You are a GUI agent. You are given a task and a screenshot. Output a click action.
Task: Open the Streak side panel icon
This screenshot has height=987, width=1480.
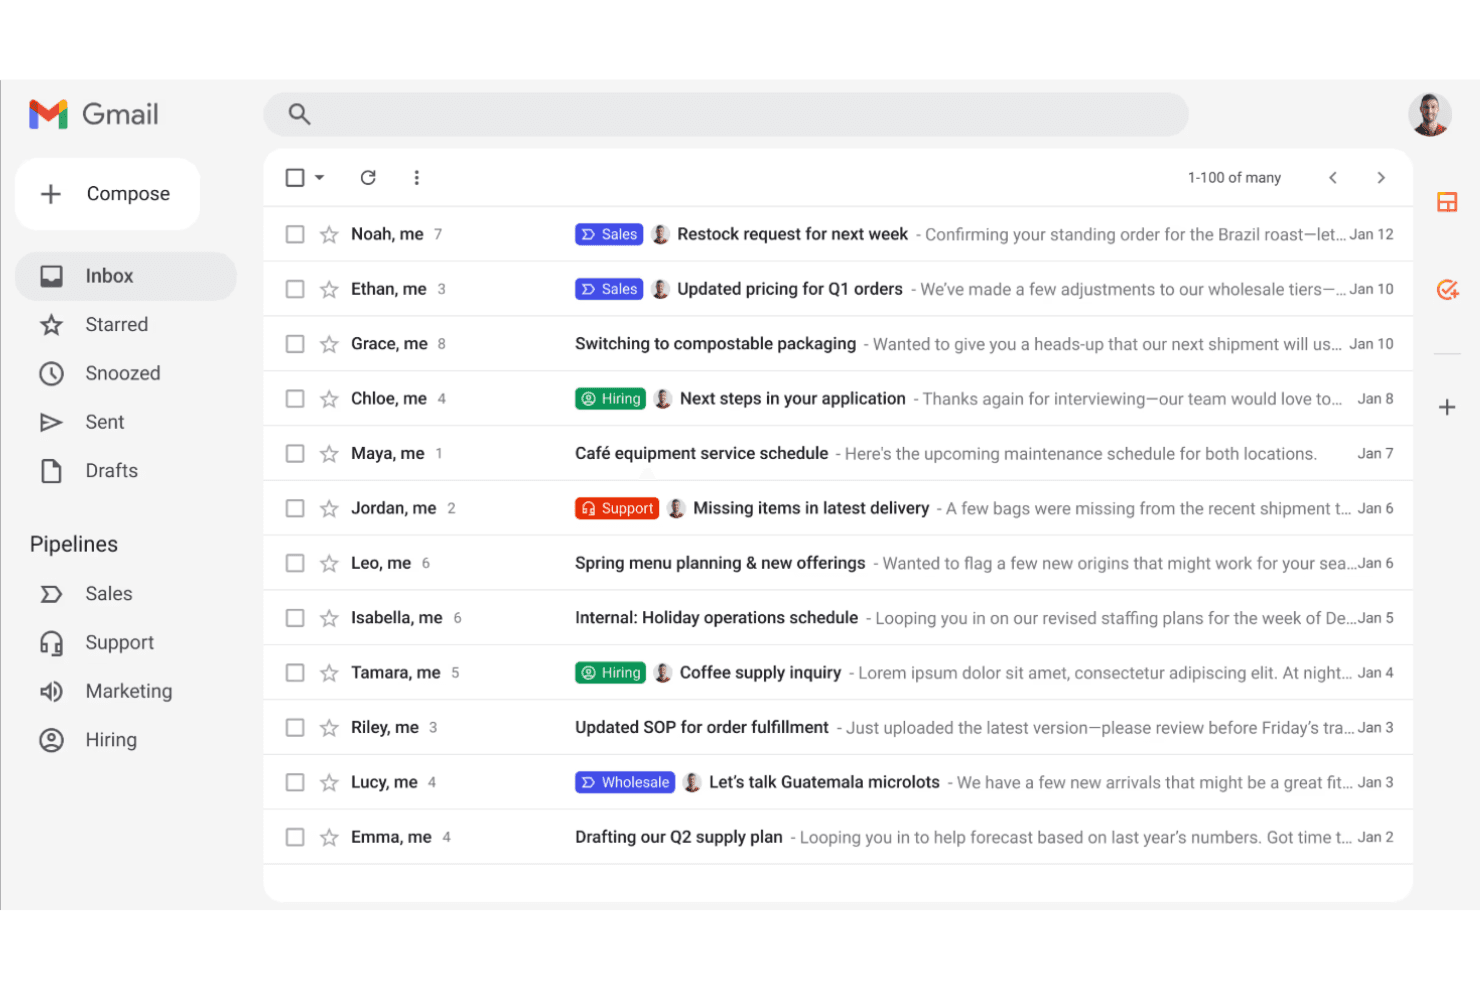1446,202
